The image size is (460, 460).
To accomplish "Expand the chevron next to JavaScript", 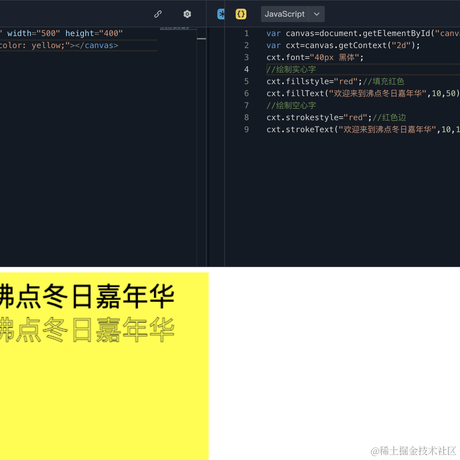I will [x=317, y=14].
